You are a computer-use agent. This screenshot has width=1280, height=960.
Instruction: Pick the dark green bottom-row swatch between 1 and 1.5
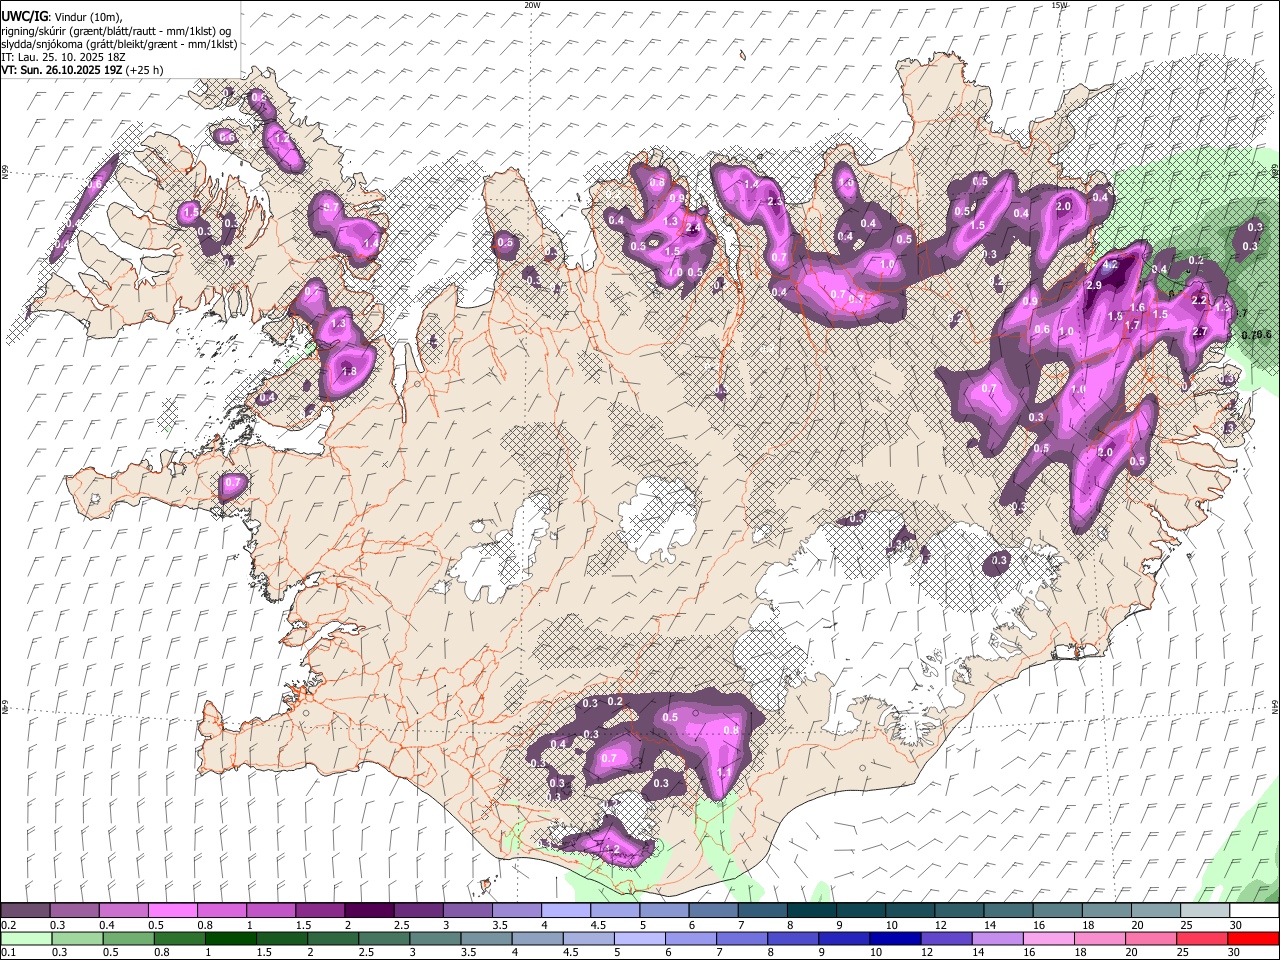(x=230, y=938)
